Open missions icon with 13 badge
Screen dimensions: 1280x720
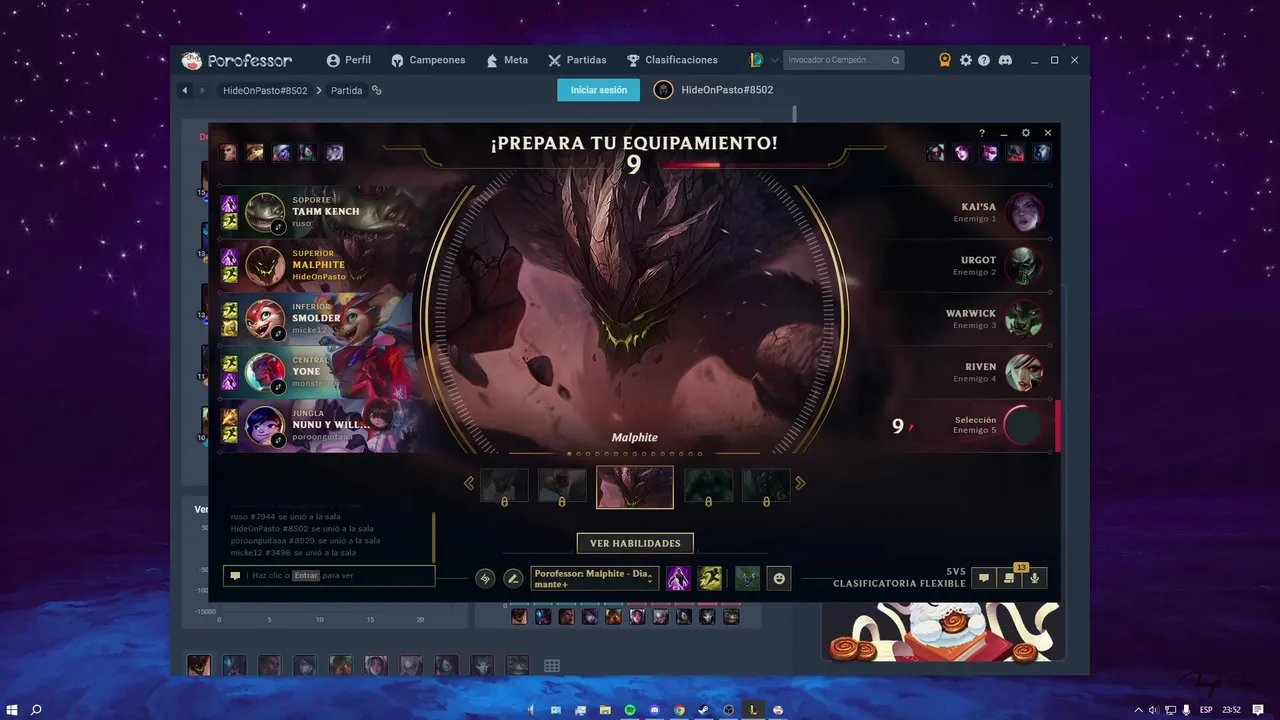tap(1009, 578)
